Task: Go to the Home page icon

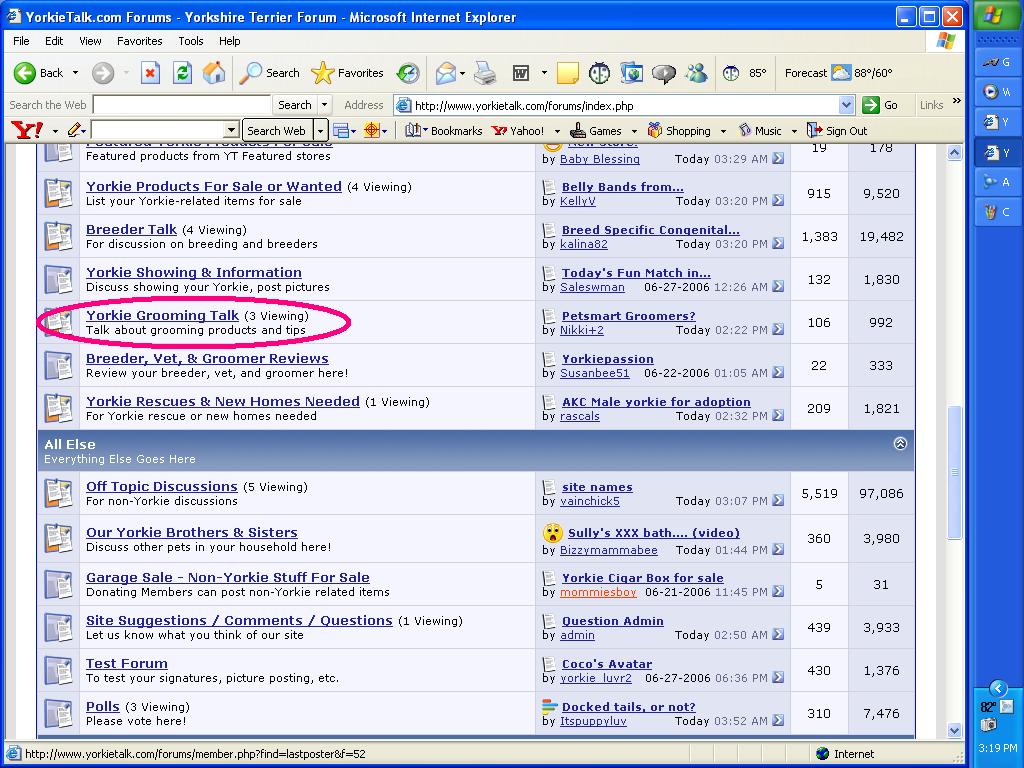Action: click(x=213, y=73)
